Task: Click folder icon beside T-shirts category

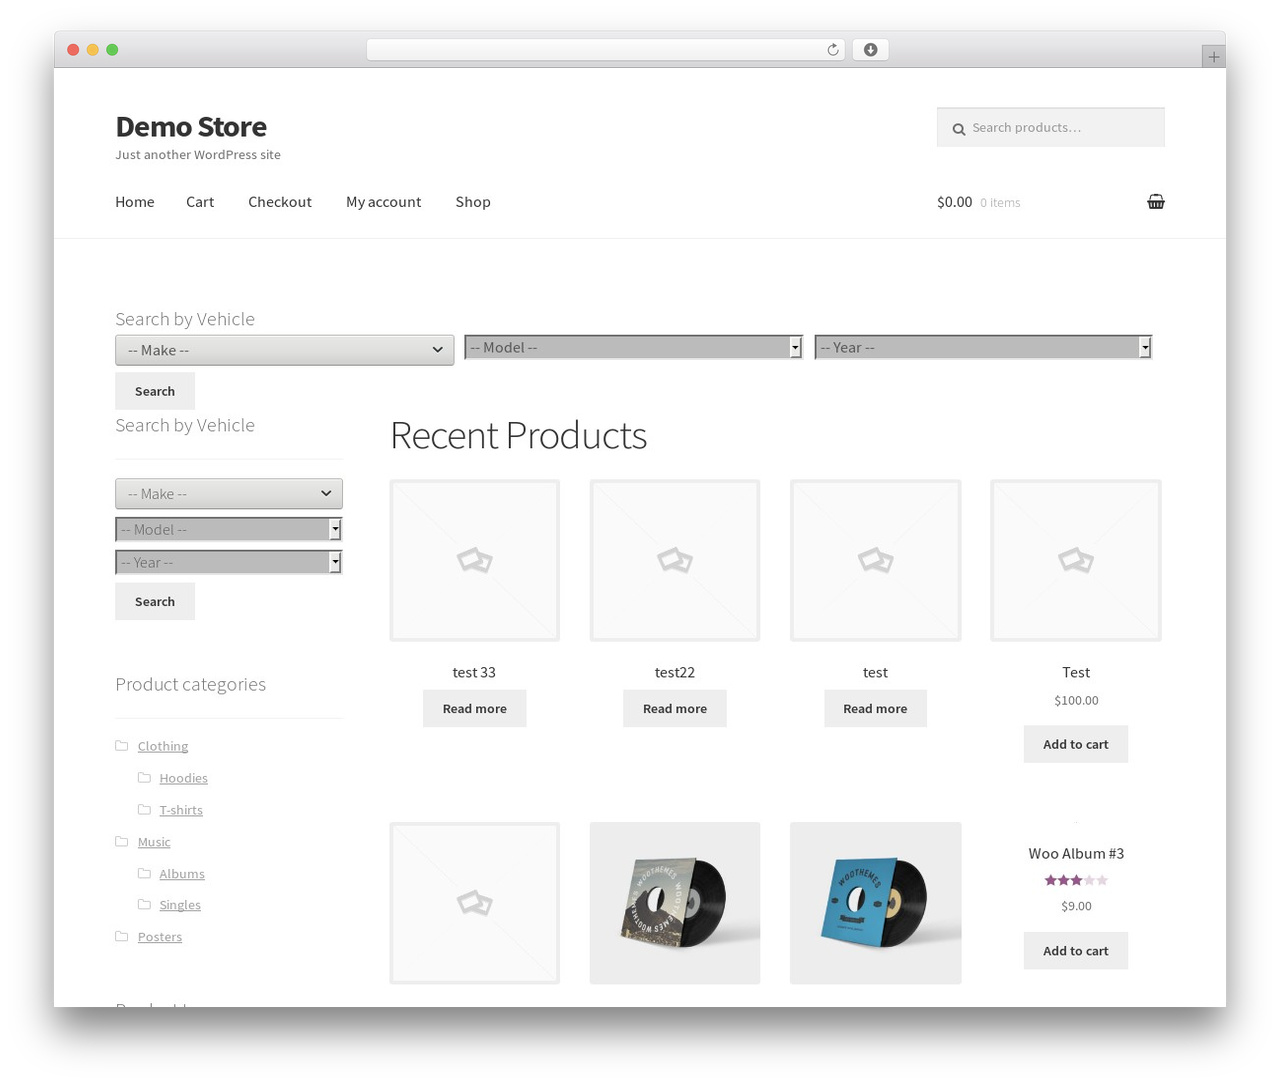Action: (x=144, y=810)
